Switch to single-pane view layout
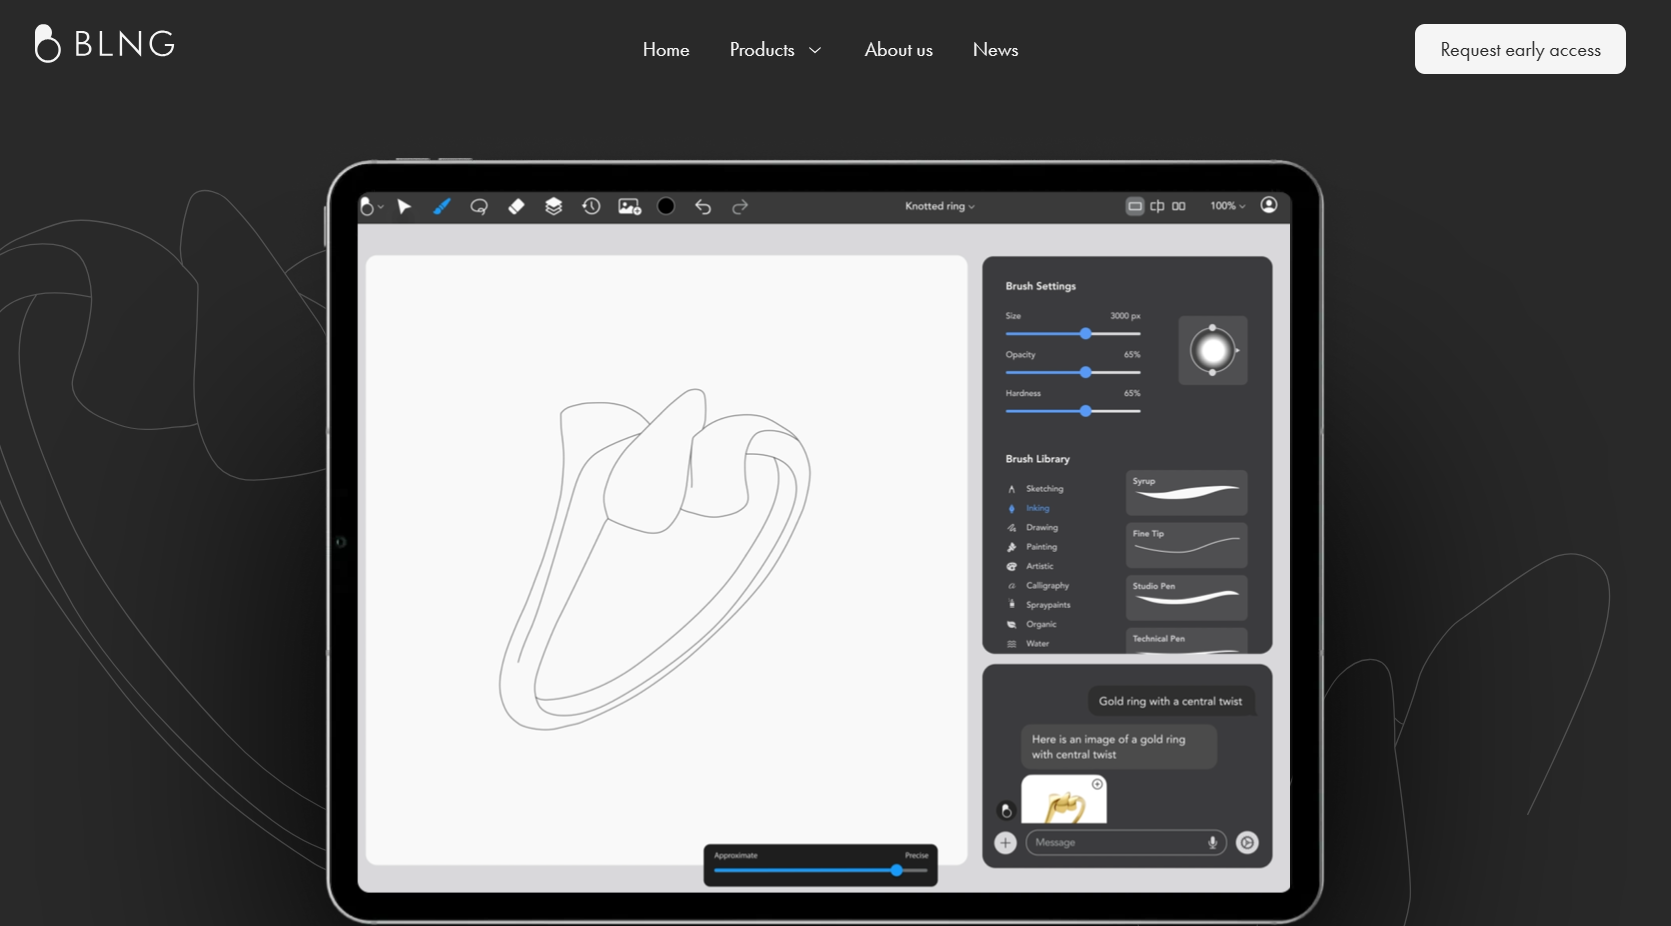 pos(1135,206)
